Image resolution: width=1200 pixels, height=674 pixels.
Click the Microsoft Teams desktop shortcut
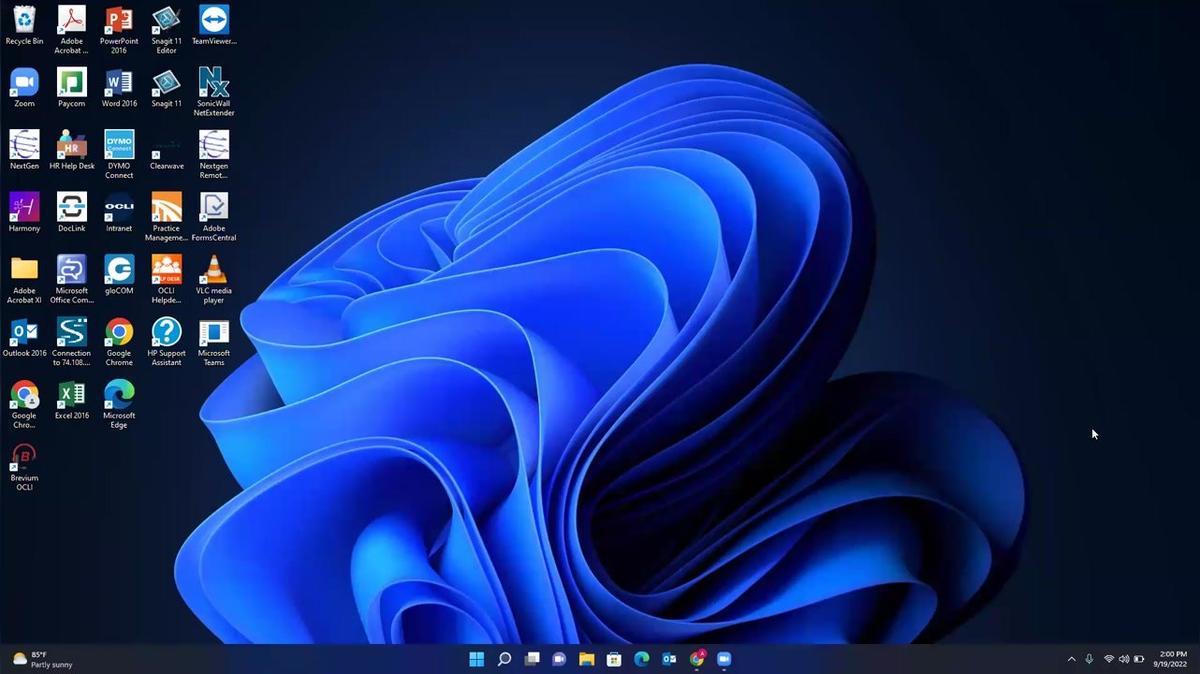(x=214, y=332)
